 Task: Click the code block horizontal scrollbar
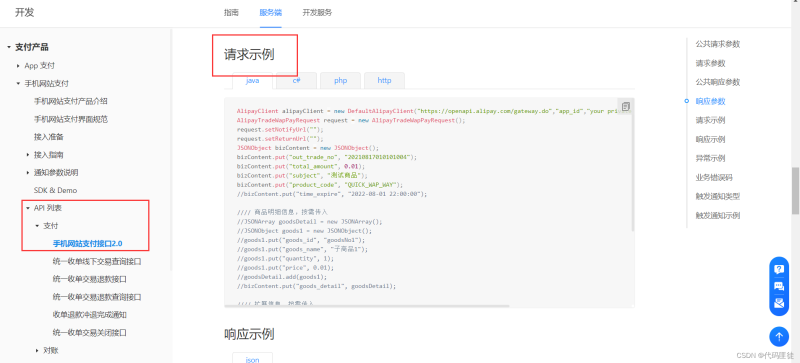click(367, 306)
